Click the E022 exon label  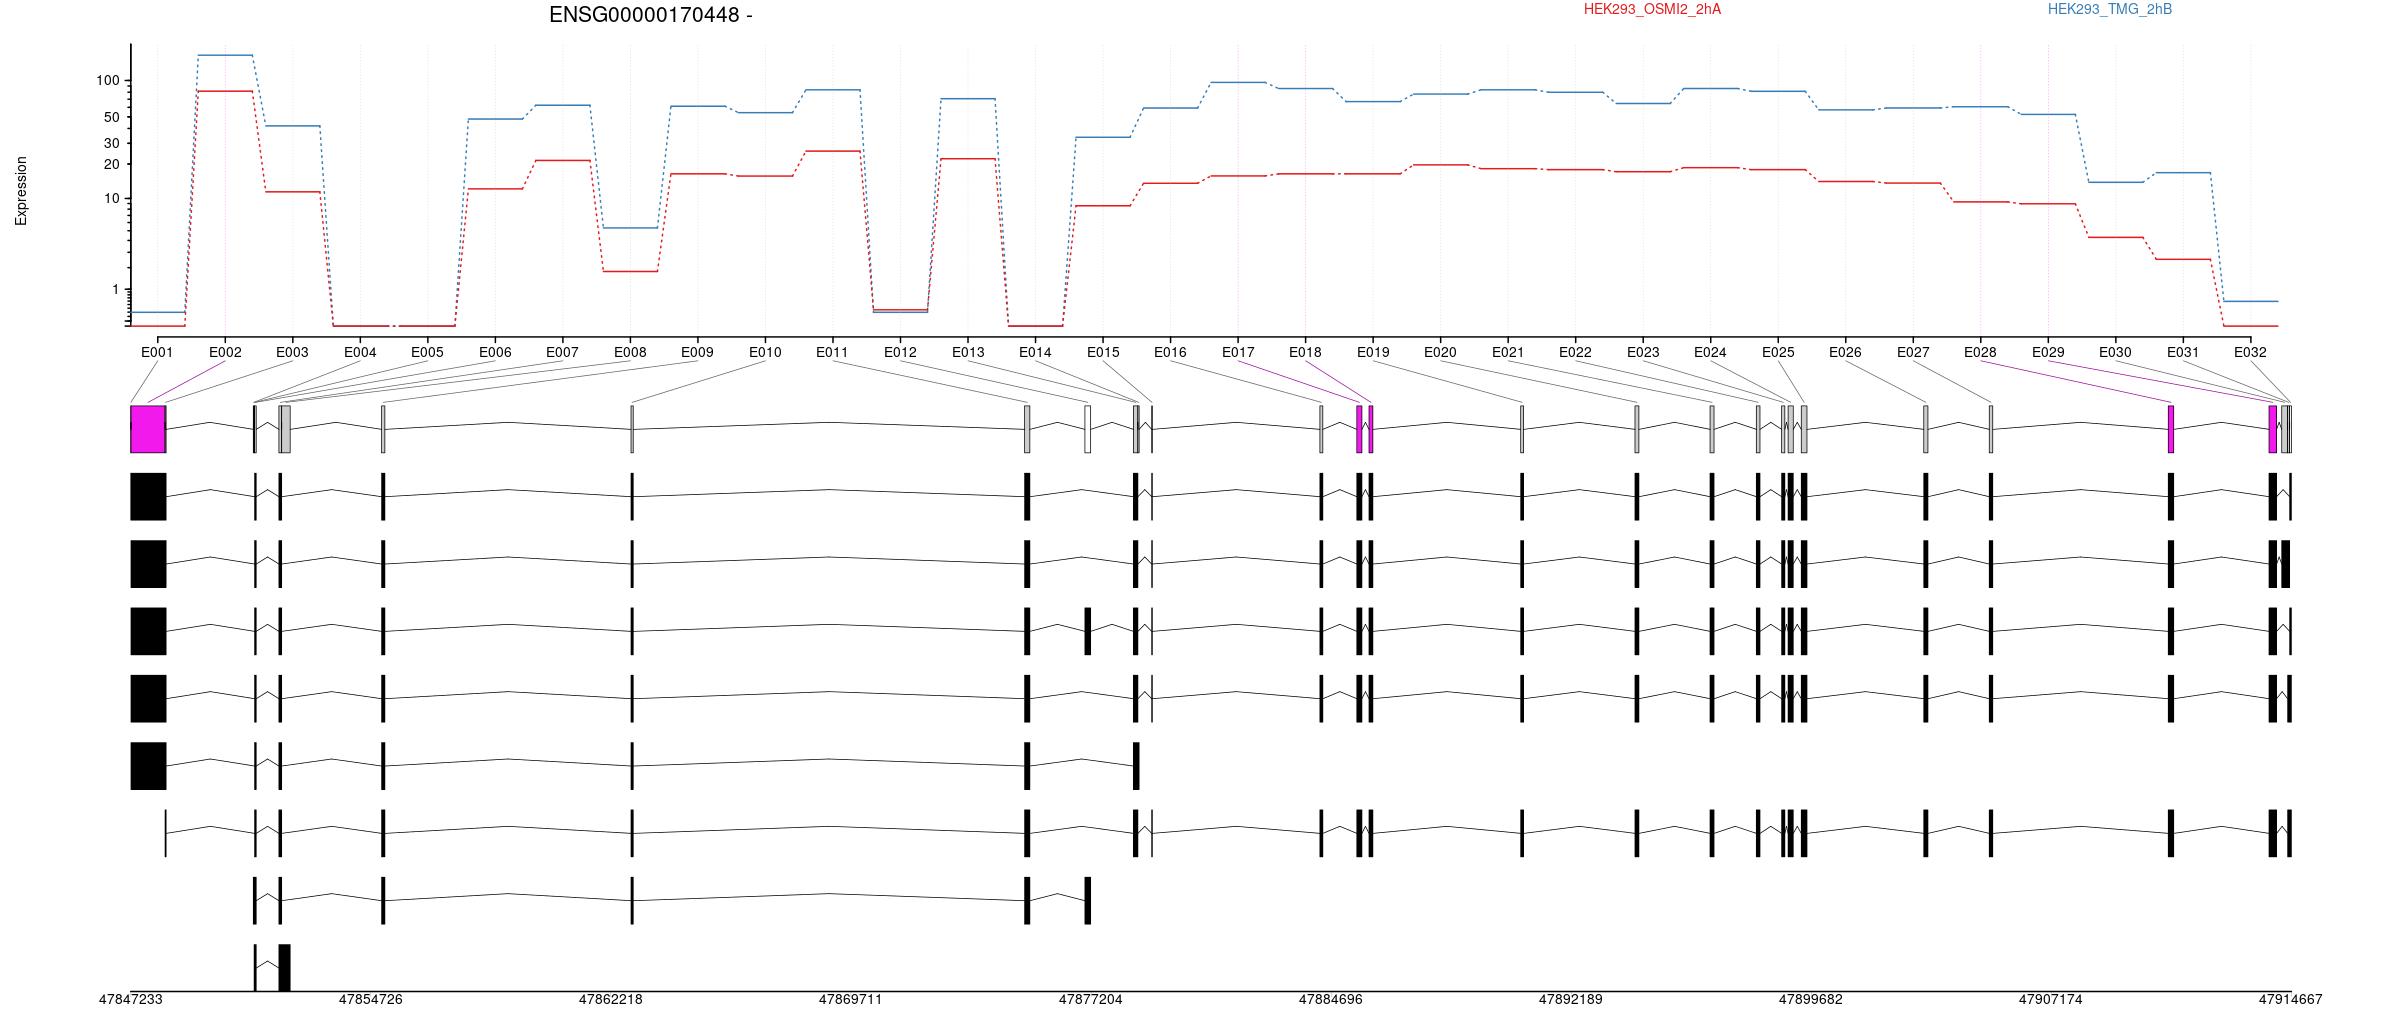click(x=1575, y=352)
